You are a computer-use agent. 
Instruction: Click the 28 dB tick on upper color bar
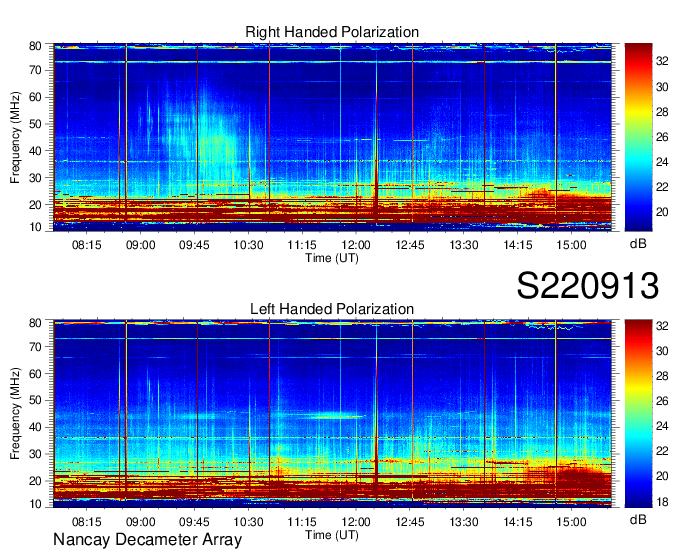[662, 112]
